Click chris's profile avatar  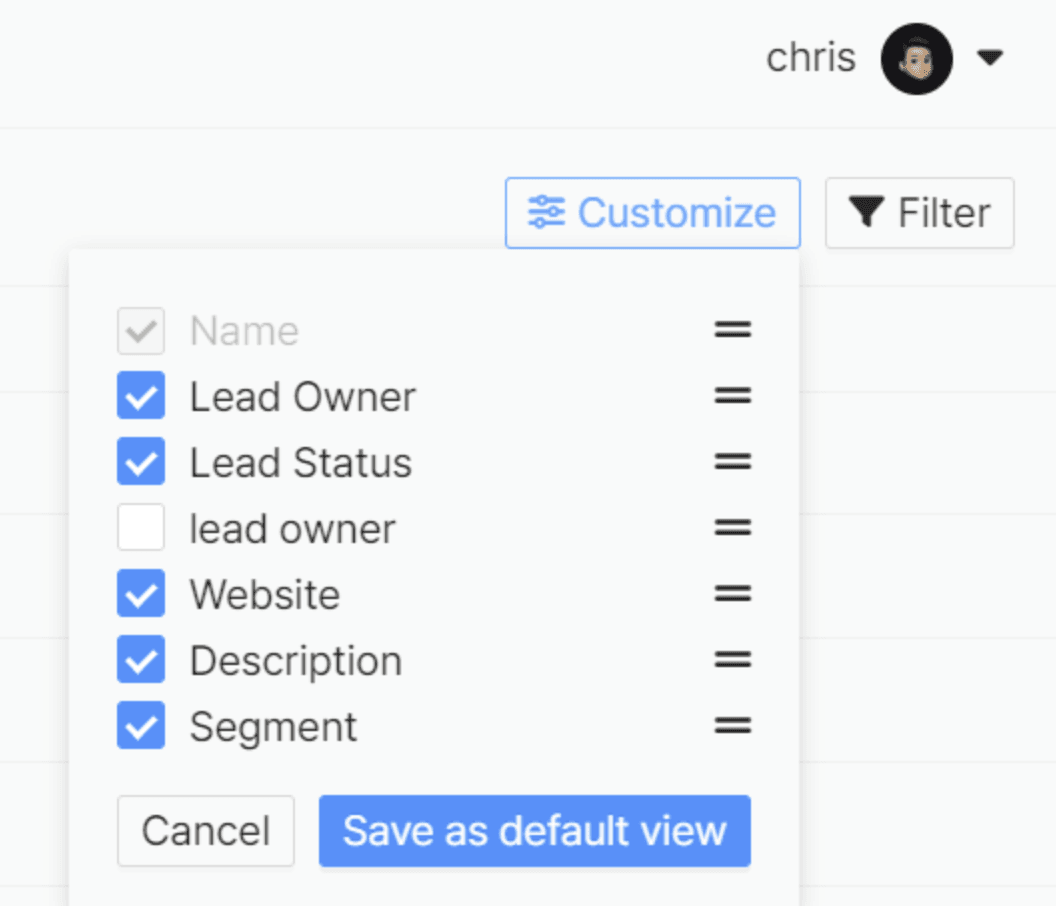pos(917,59)
